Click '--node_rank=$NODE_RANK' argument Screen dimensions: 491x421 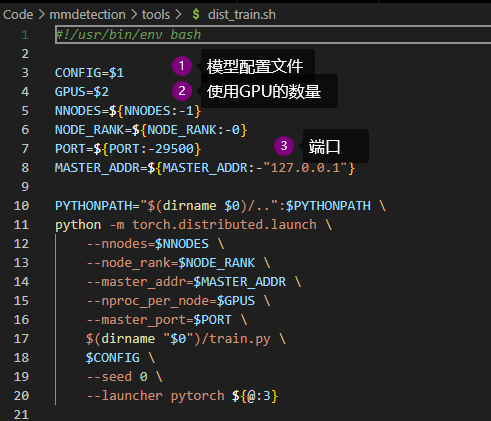point(170,263)
